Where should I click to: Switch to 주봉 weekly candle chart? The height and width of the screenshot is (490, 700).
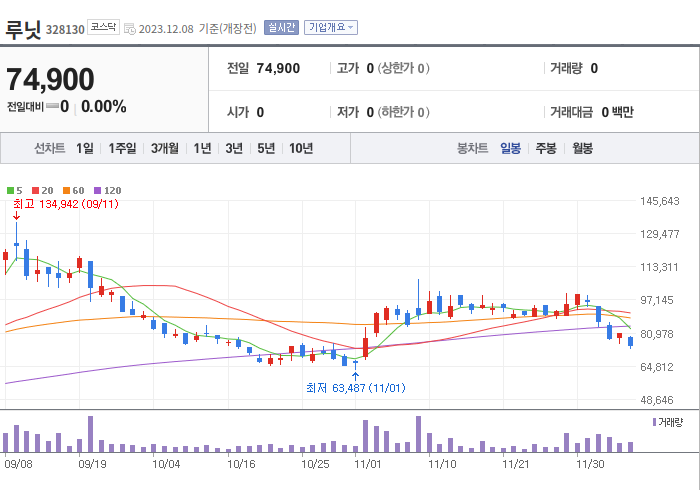coord(546,148)
